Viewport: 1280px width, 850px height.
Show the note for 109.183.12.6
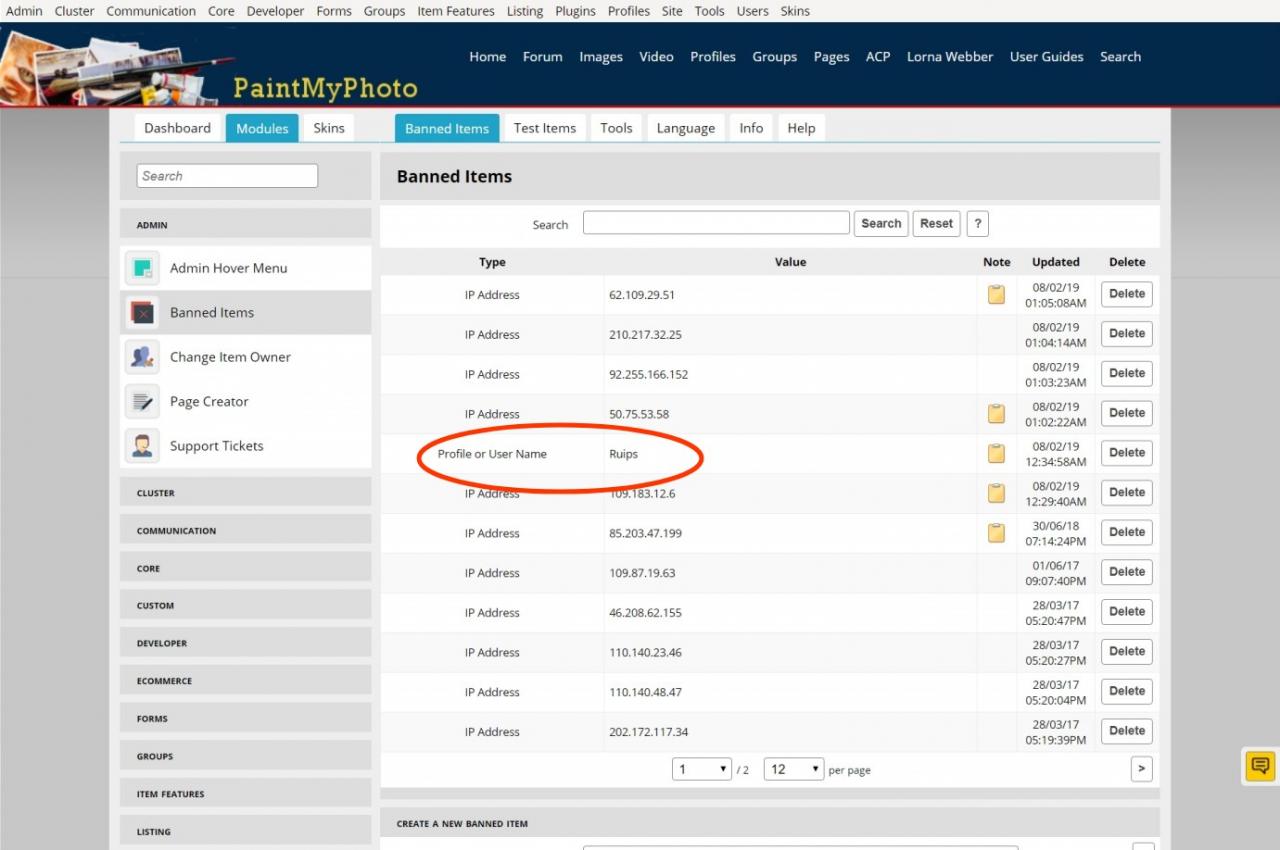(996, 493)
